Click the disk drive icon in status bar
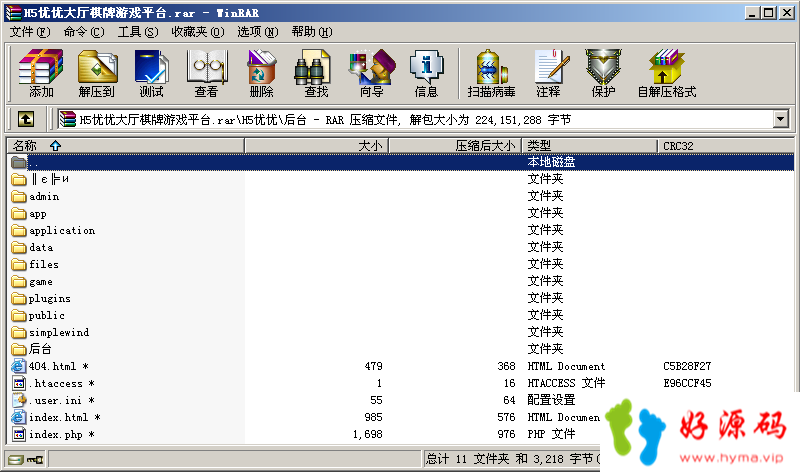800x472 pixels. point(16,460)
